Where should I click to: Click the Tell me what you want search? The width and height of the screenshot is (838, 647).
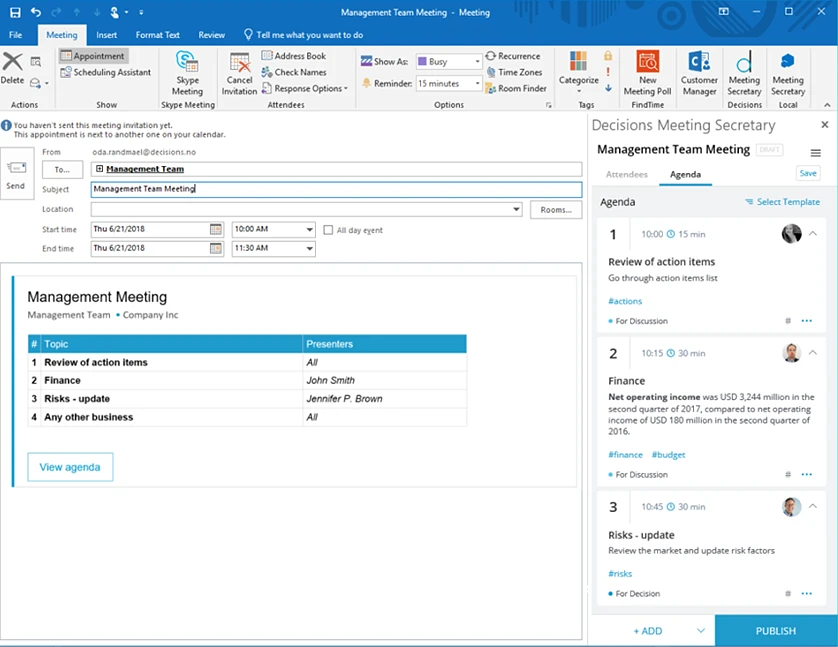(x=304, y=35)
